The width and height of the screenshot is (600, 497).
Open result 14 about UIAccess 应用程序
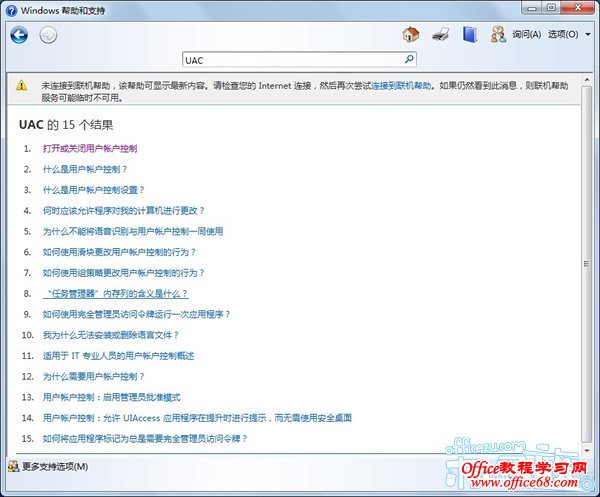click(x=197, y=418)
